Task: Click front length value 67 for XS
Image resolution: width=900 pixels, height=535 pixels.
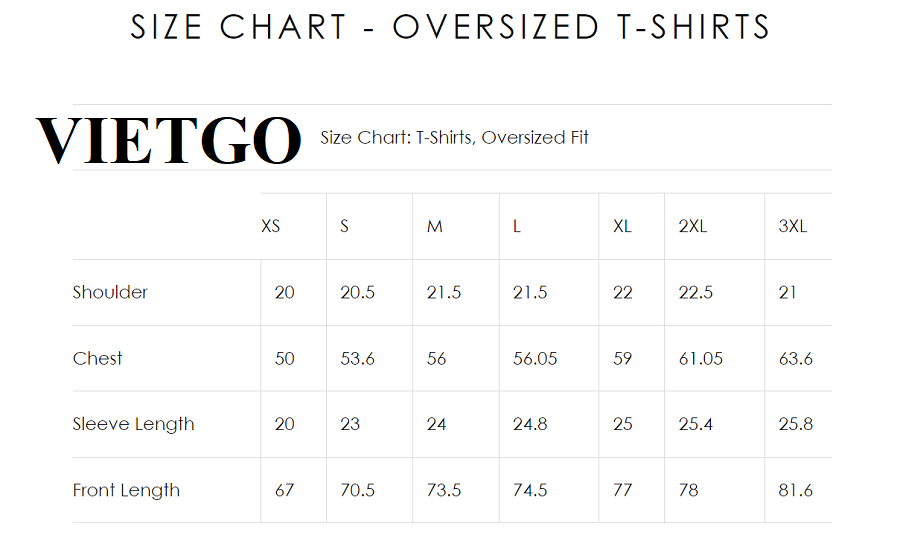Action: pyautogui.click(x=285, y=490)
